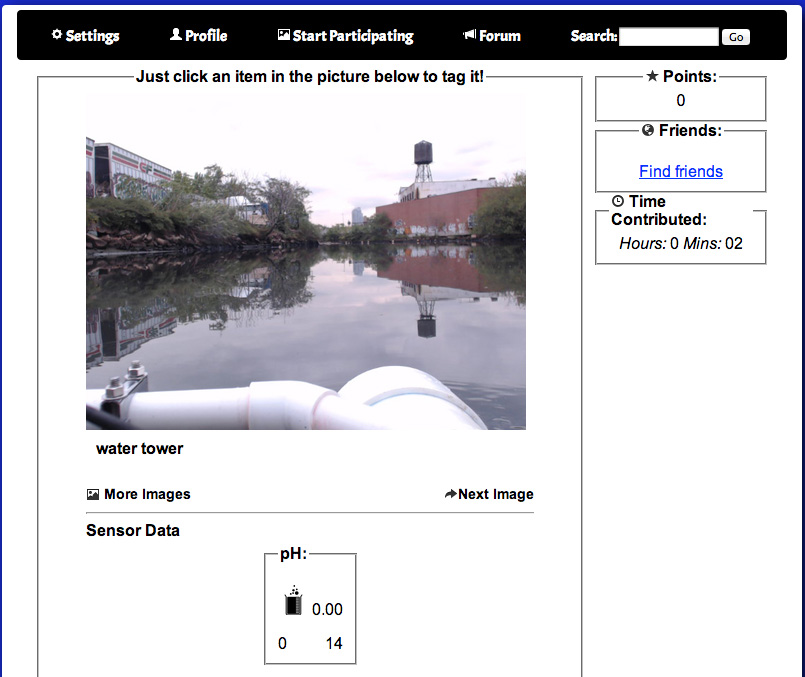The width and height of the screenshot is (805, 677).
Task: Click the pH beaker icon
Action: 293,603
